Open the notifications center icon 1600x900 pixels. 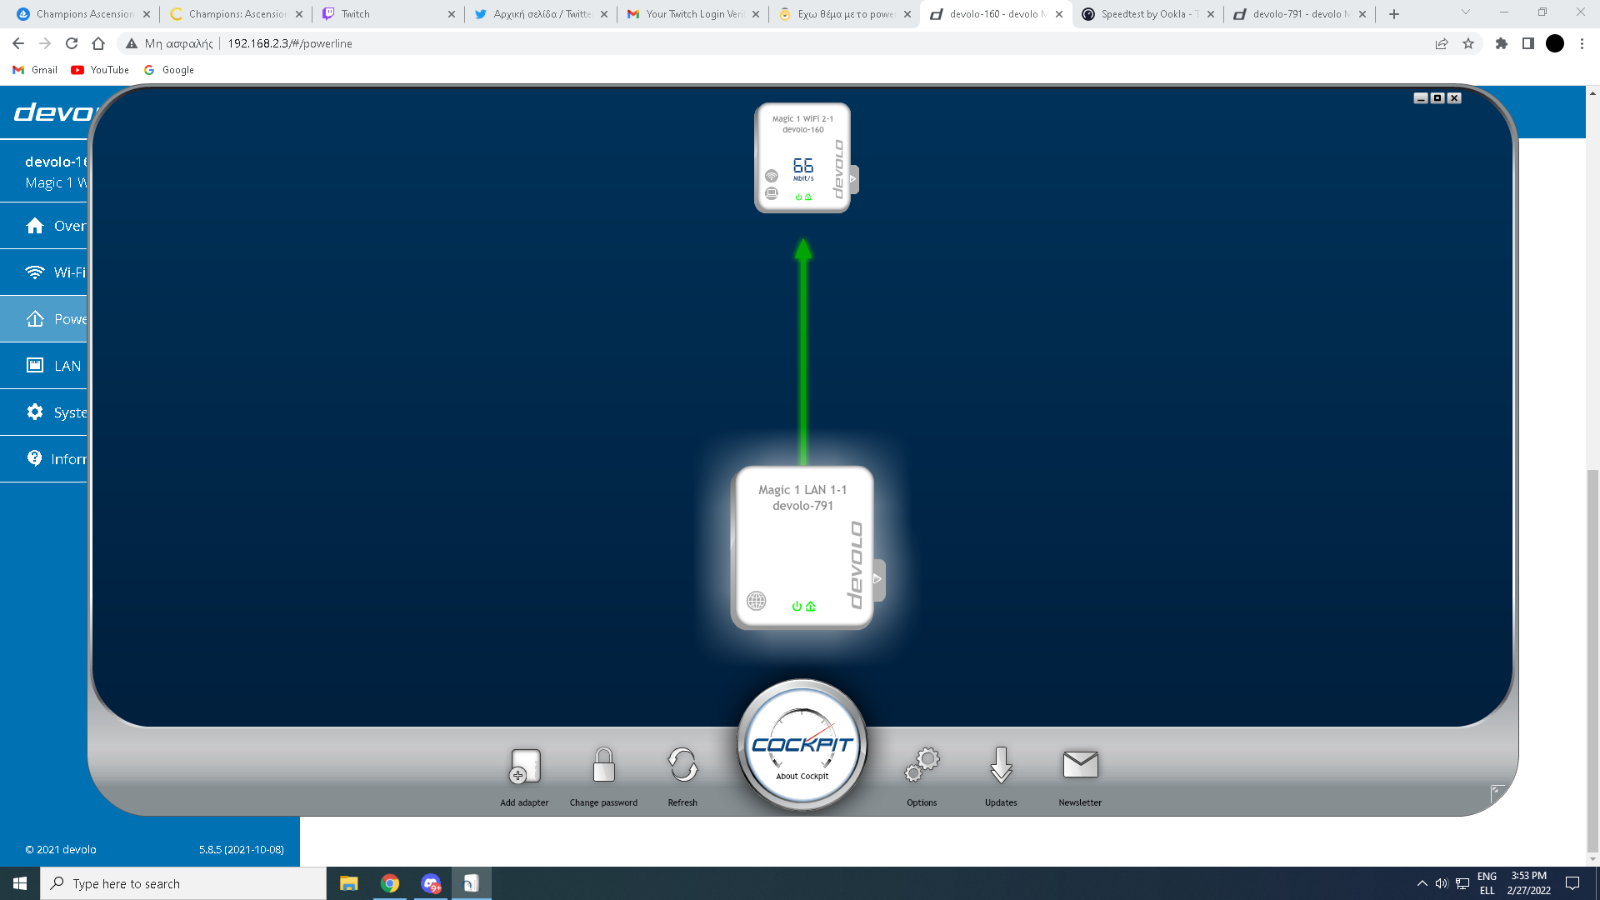1572,883
